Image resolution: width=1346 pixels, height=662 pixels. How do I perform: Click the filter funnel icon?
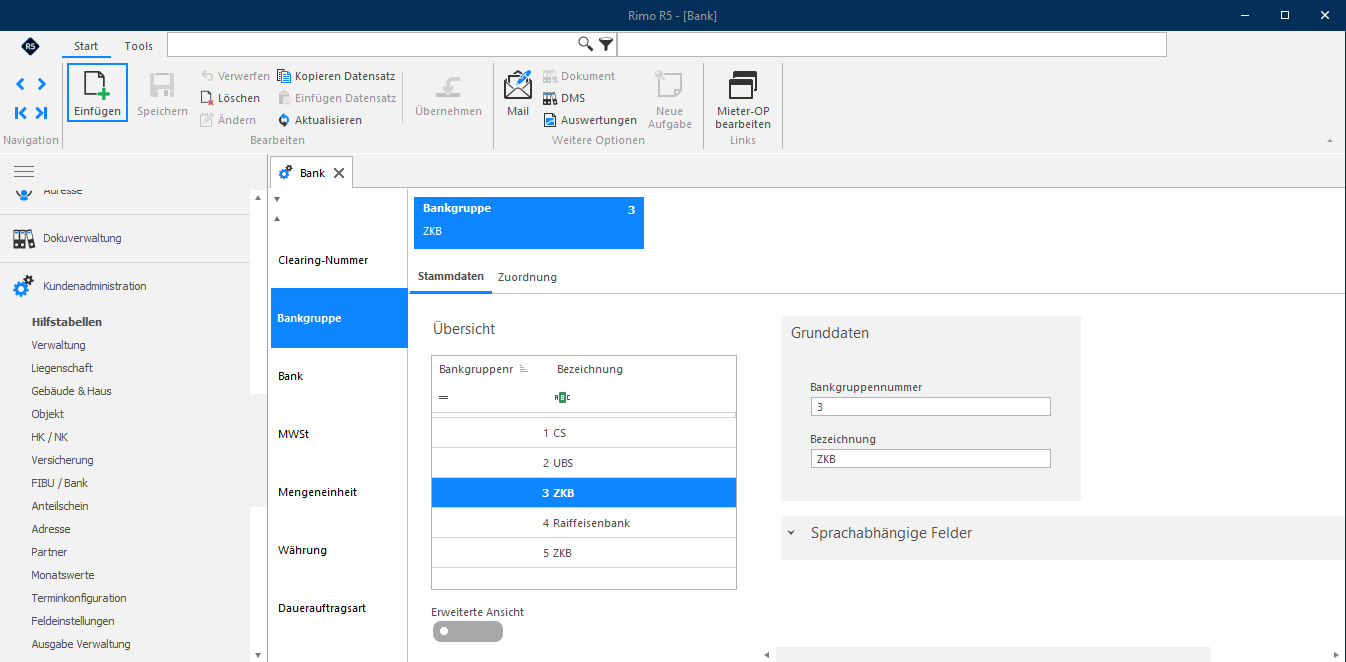click(606, 44)
